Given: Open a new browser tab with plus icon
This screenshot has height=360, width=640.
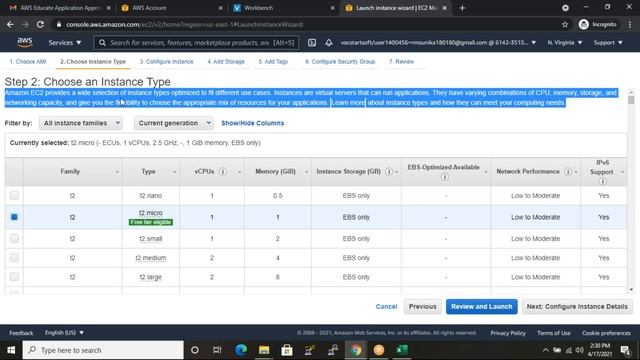Looking at the screenshot, I should tap(462, 8).
